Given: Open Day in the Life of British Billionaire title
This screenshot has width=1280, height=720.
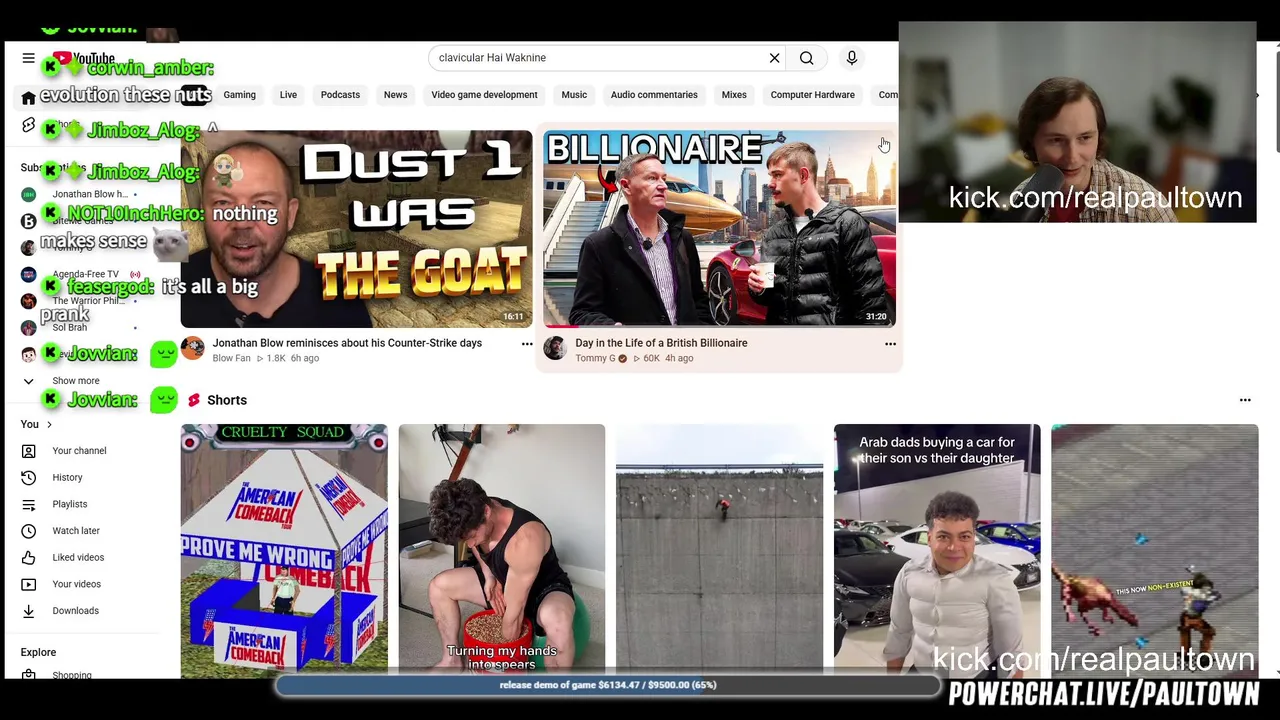Looking at the screenshot, I should tap(661, 343).
